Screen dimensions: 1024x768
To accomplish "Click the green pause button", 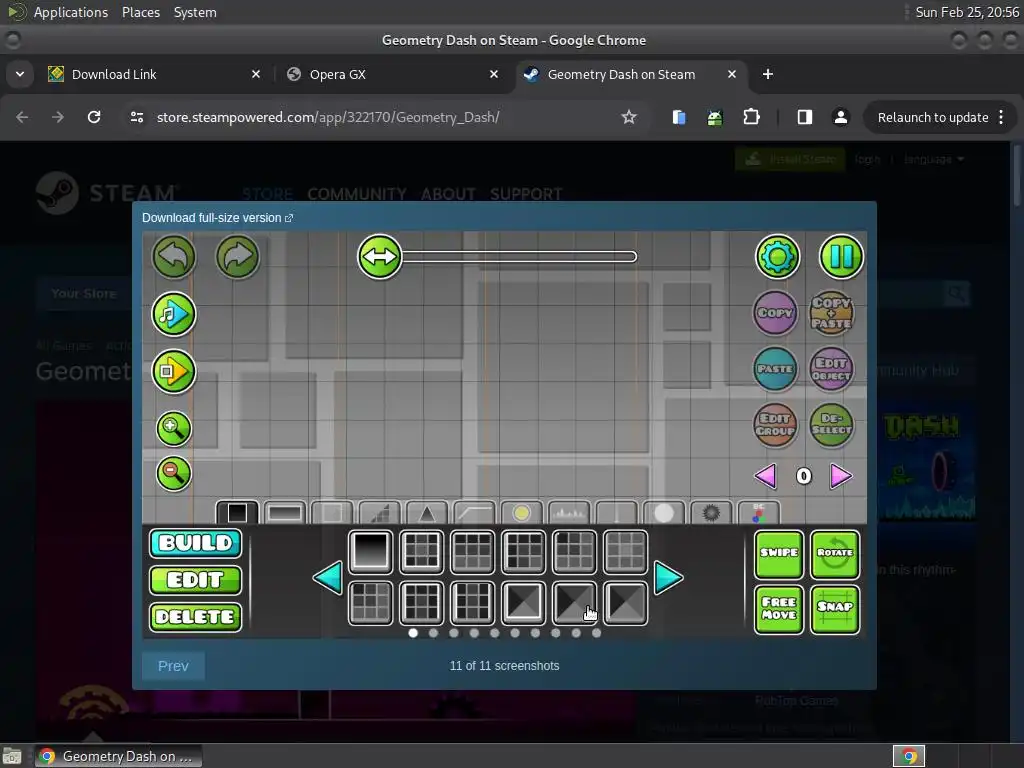I will 841,257.
